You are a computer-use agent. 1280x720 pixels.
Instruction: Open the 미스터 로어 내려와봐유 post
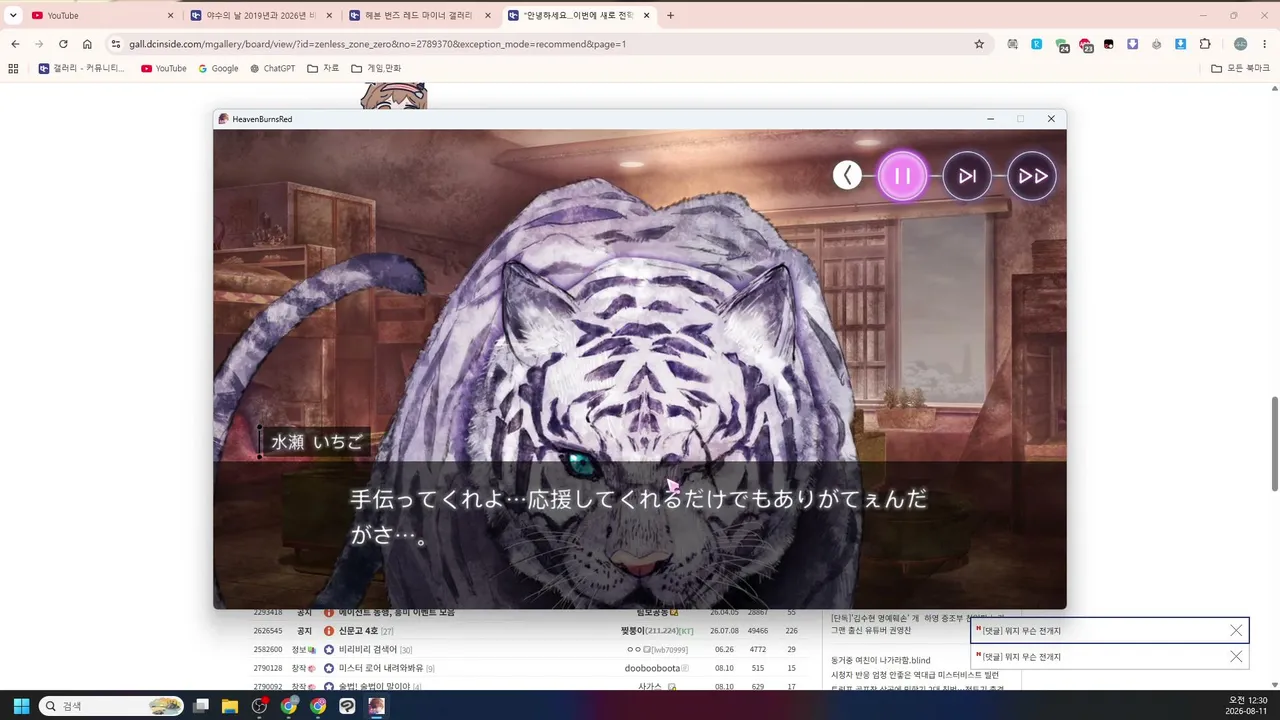(x=381, y=668)
